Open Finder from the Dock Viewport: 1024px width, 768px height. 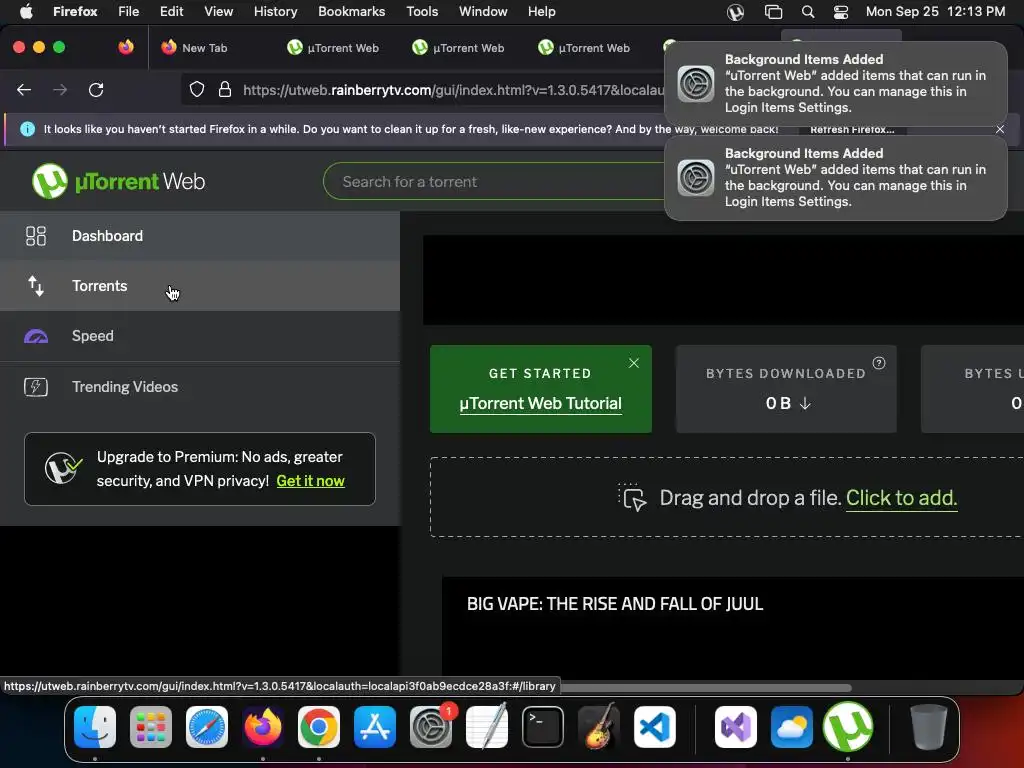95,727
